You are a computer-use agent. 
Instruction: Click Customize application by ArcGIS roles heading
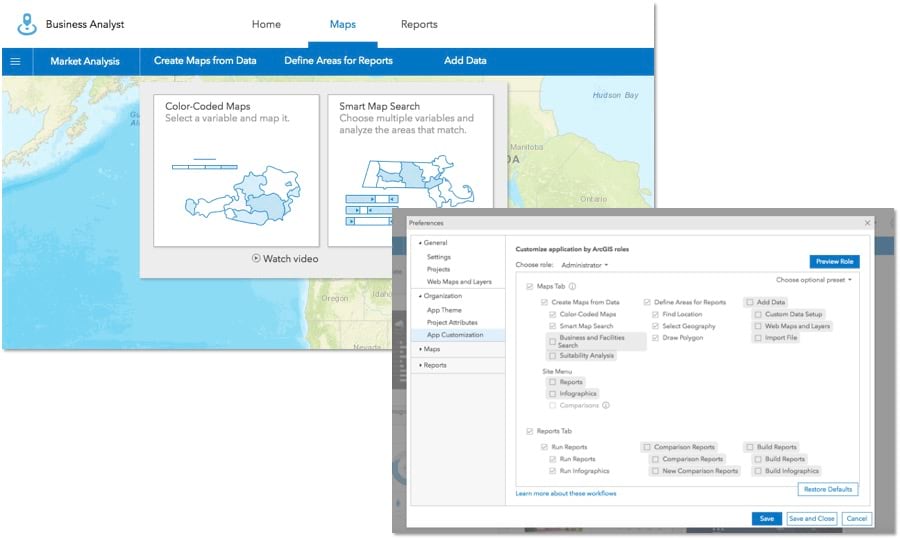tap(572, 249)
